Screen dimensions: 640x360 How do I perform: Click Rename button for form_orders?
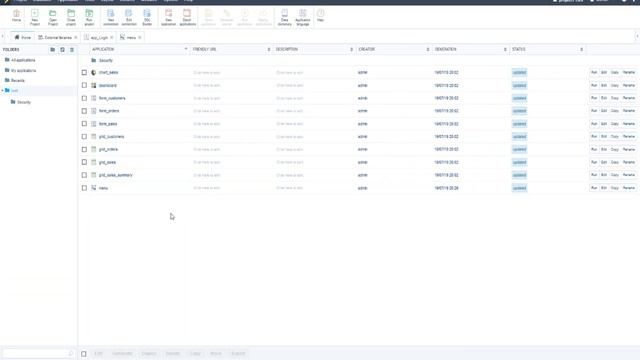tap(629, 111)
